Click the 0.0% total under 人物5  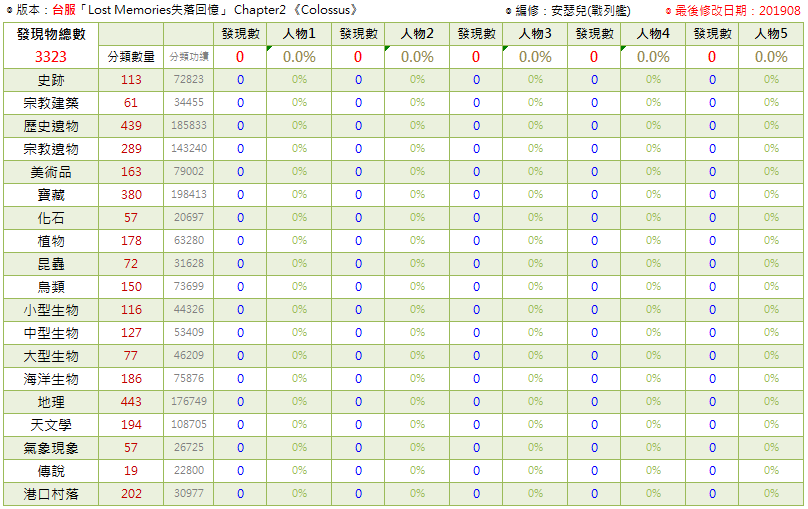(771, 57)
